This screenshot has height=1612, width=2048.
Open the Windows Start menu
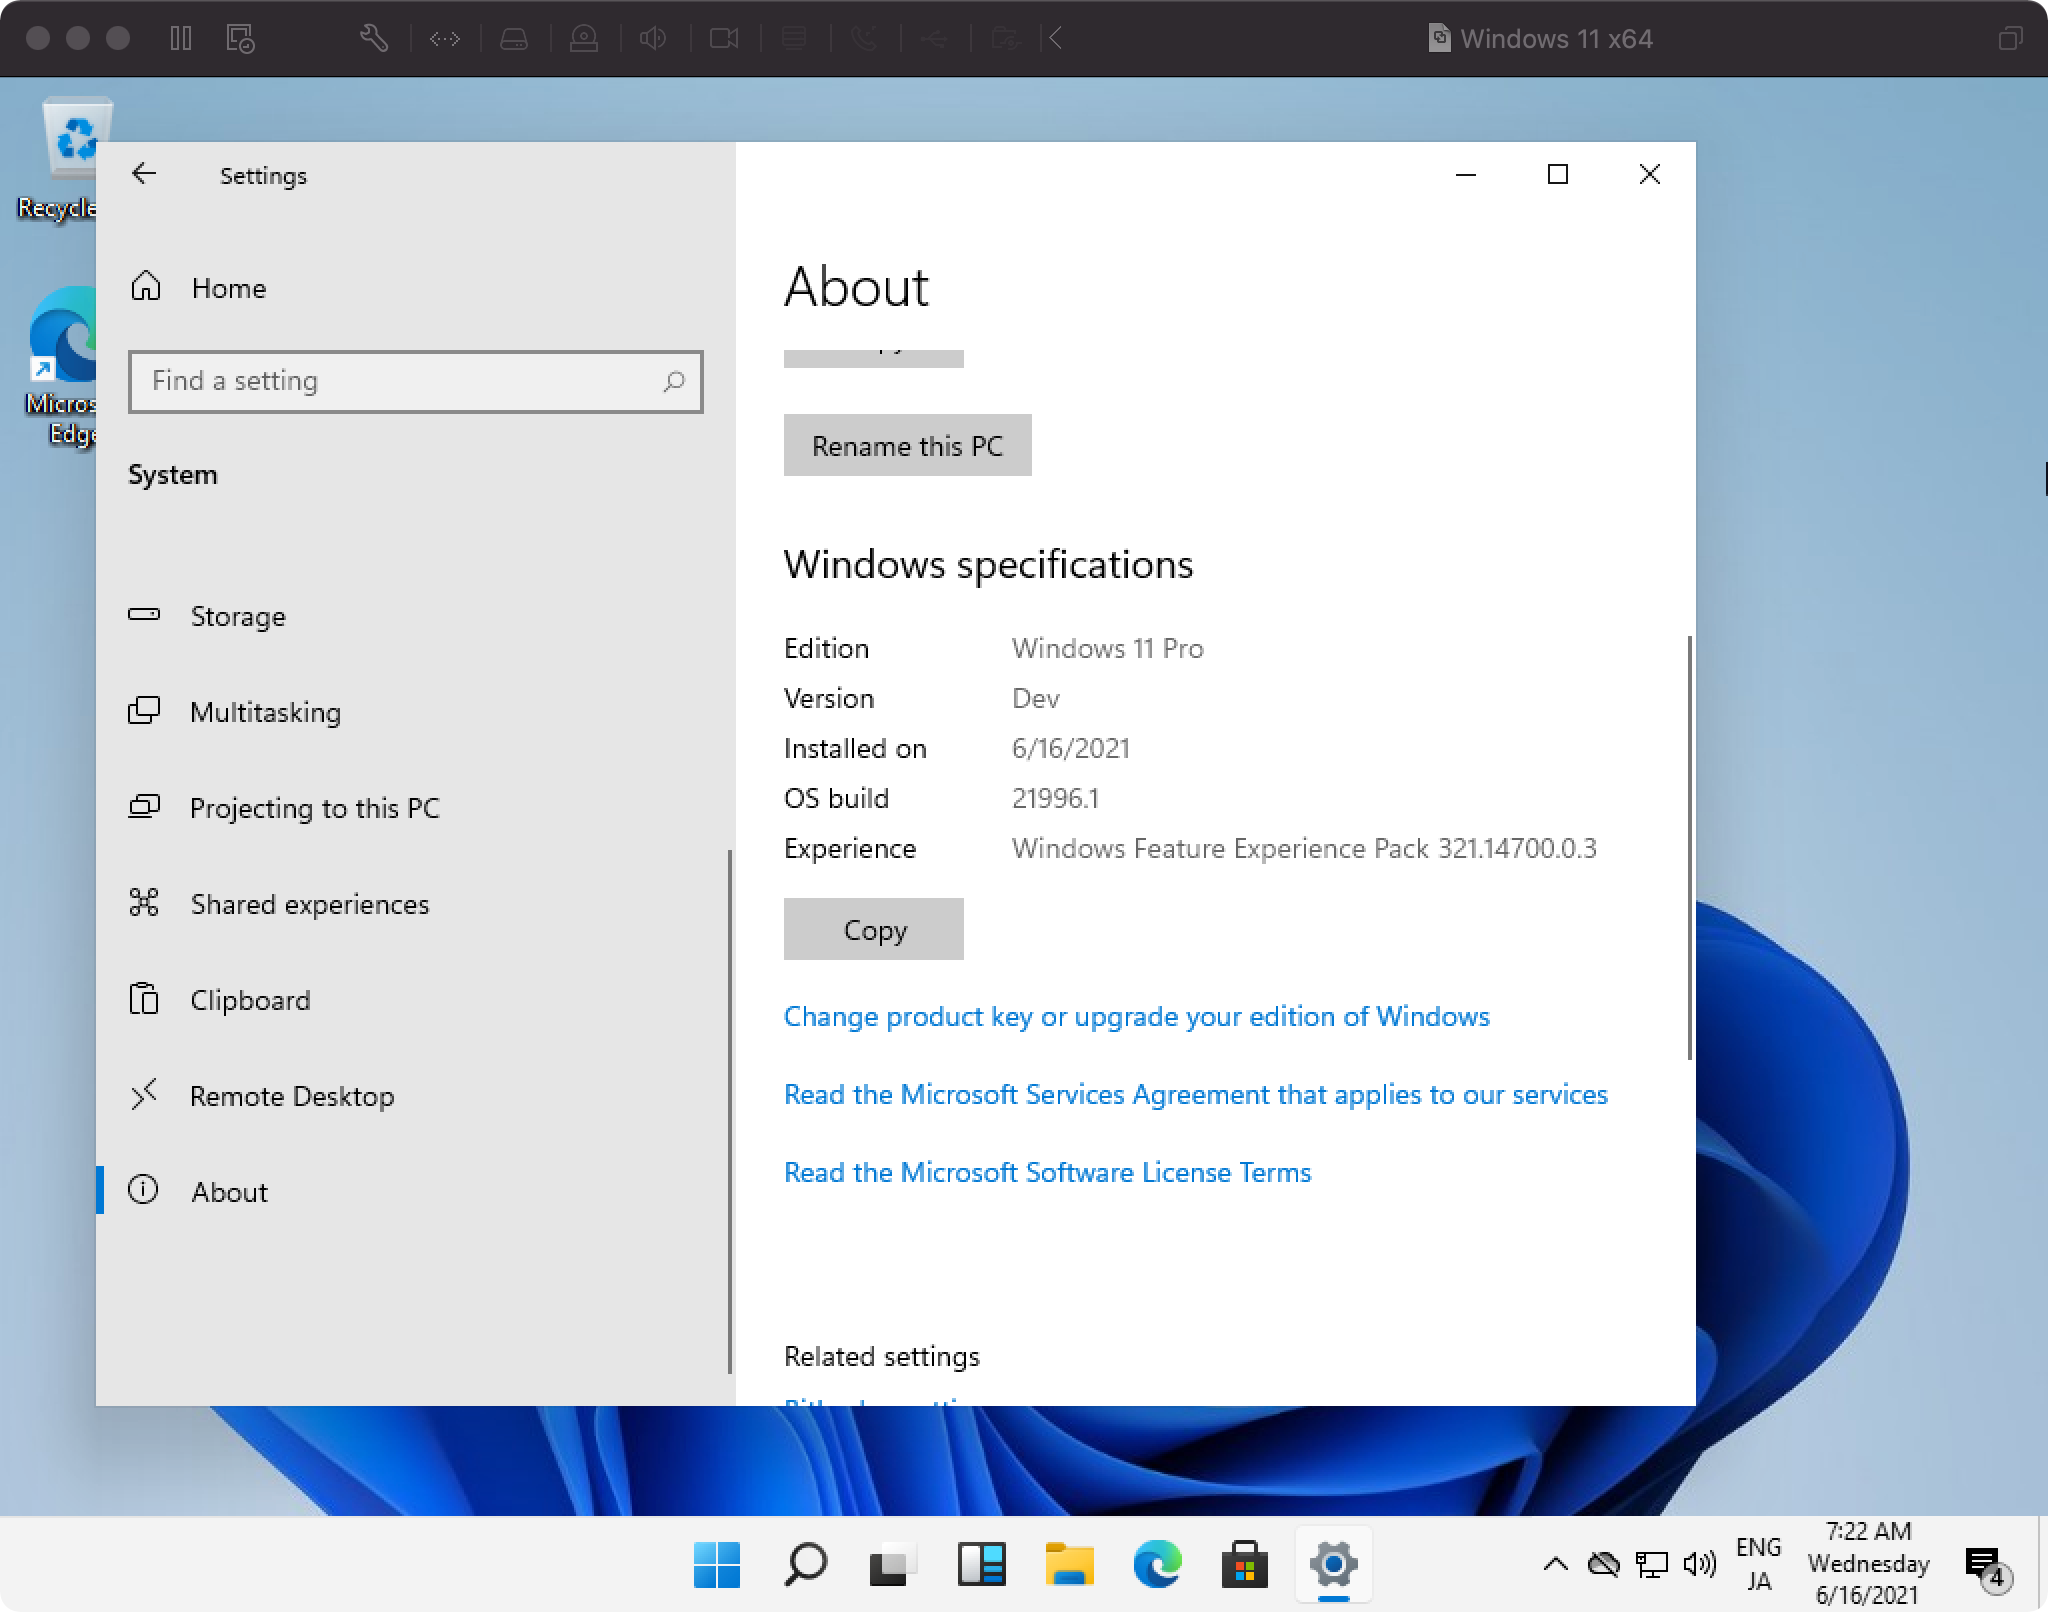click(717, 1565)
